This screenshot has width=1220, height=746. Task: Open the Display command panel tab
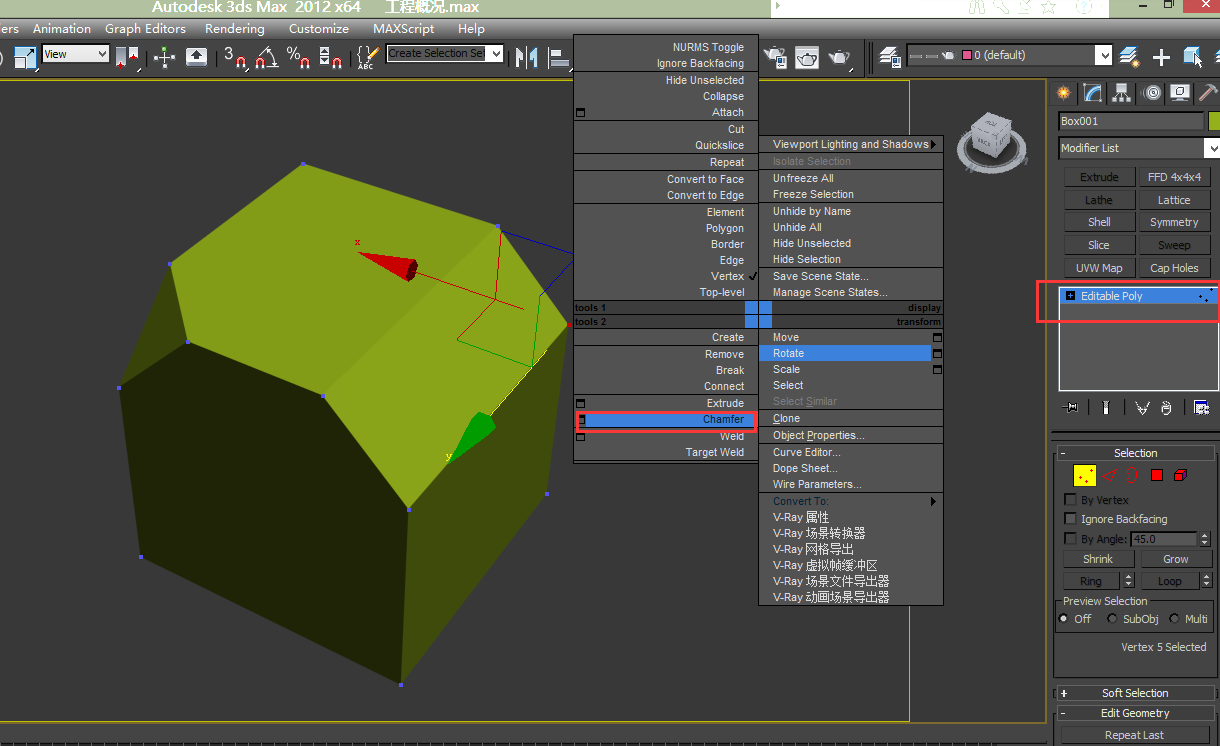(1180, 93)
